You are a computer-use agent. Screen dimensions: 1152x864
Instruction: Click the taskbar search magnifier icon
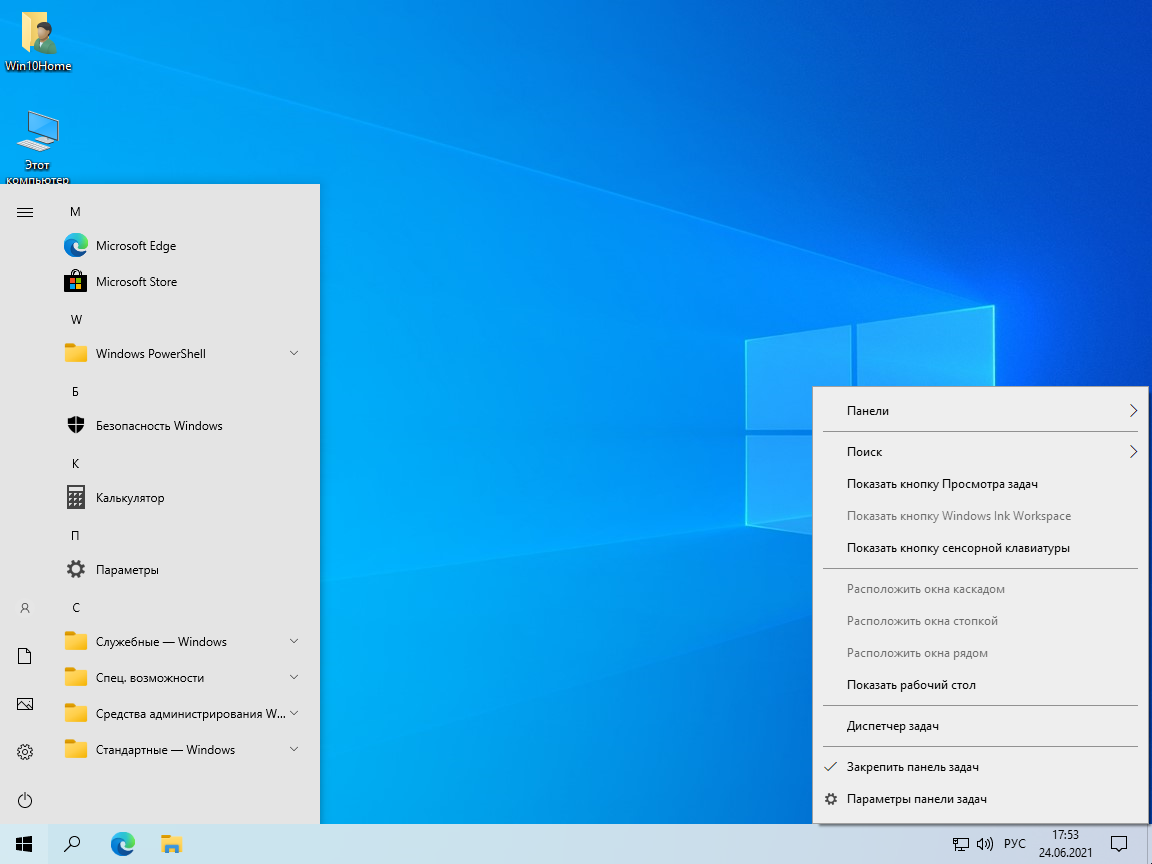[x=72, y=844]
